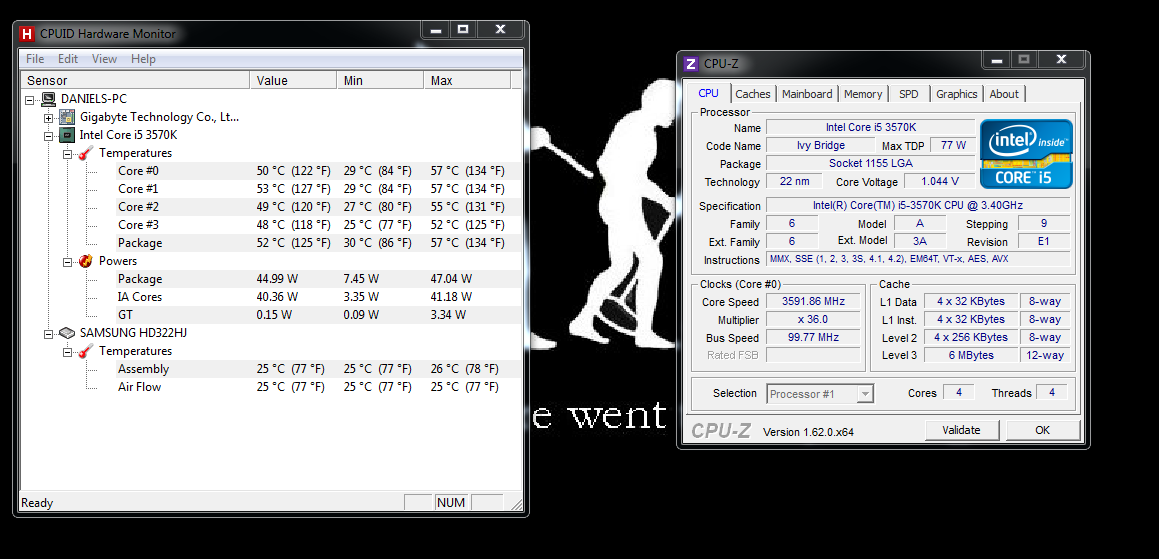1159x559 pixels.
Task: Click the CPU-Z purple Z title icon
Action: (x=691, y=64)
